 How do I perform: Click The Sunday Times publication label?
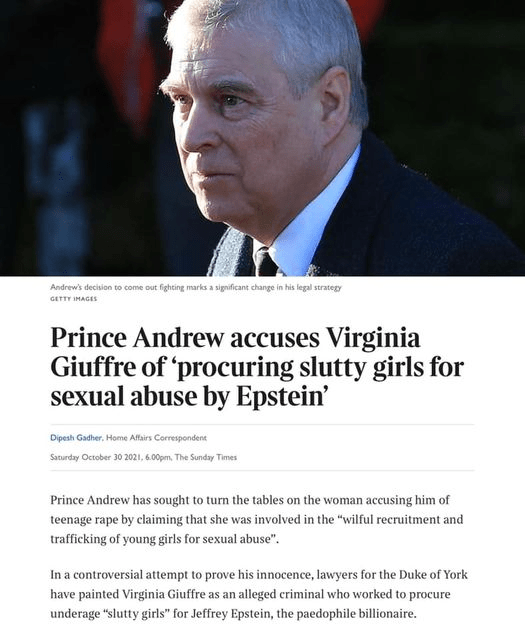click(206, 457)
